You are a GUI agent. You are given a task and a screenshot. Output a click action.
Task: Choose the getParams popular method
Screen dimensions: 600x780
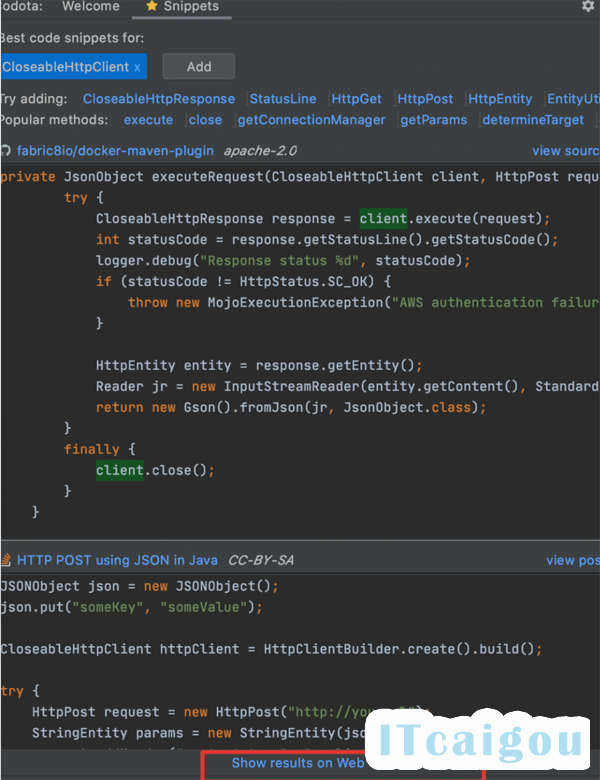pos(433,120)
